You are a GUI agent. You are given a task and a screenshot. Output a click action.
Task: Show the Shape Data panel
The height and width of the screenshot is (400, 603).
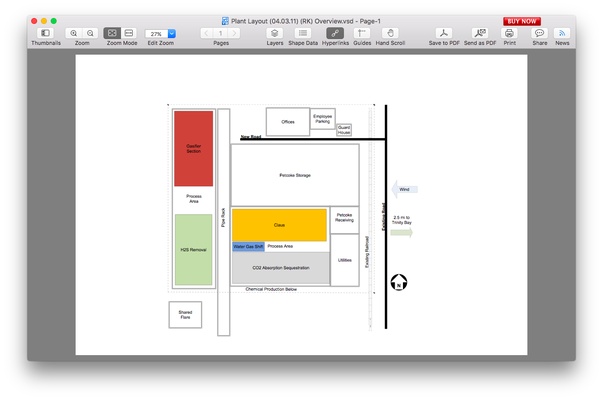(x=302, y=34)
